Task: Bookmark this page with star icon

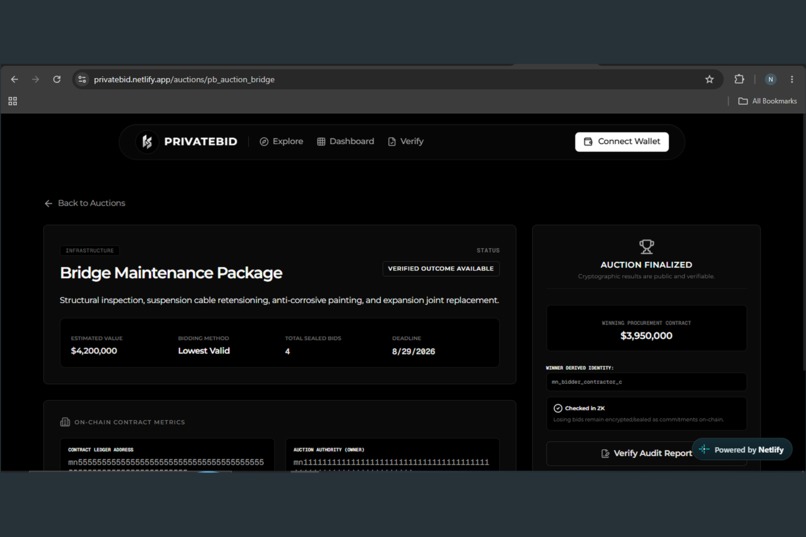Action: click(709, 79)
